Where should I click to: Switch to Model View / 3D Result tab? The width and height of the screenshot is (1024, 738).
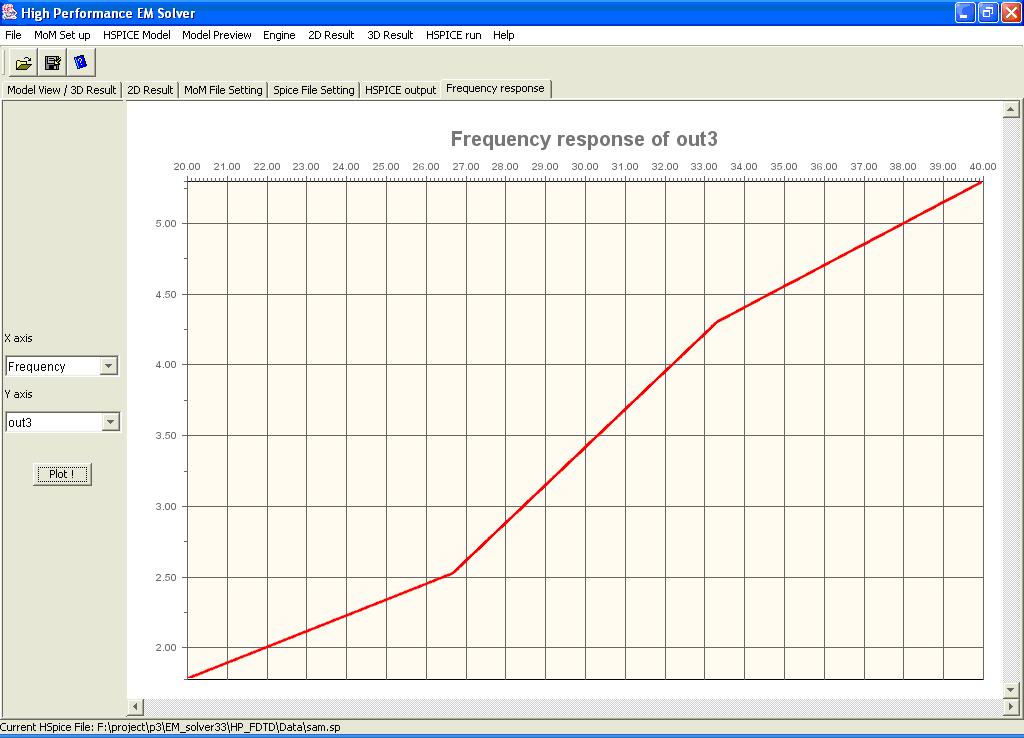[x=61, y=90]
